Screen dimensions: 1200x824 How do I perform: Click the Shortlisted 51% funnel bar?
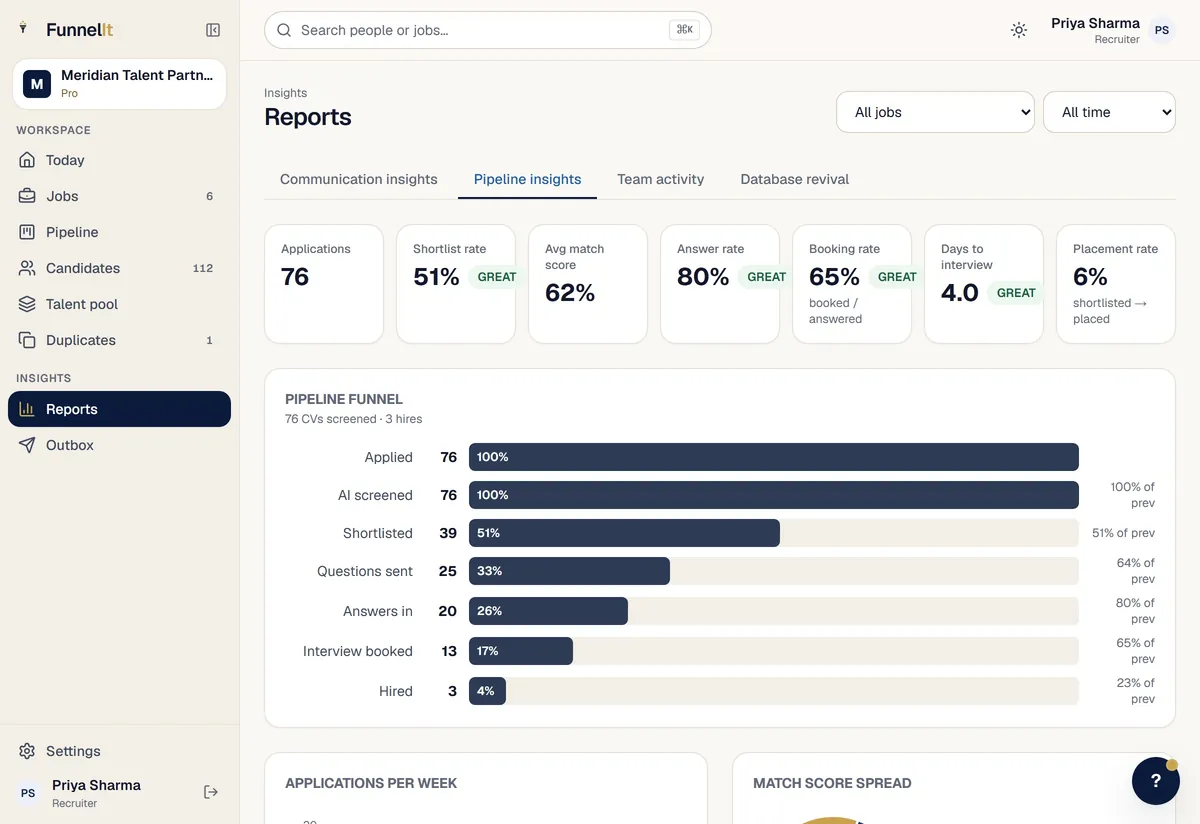pos(624,533)
